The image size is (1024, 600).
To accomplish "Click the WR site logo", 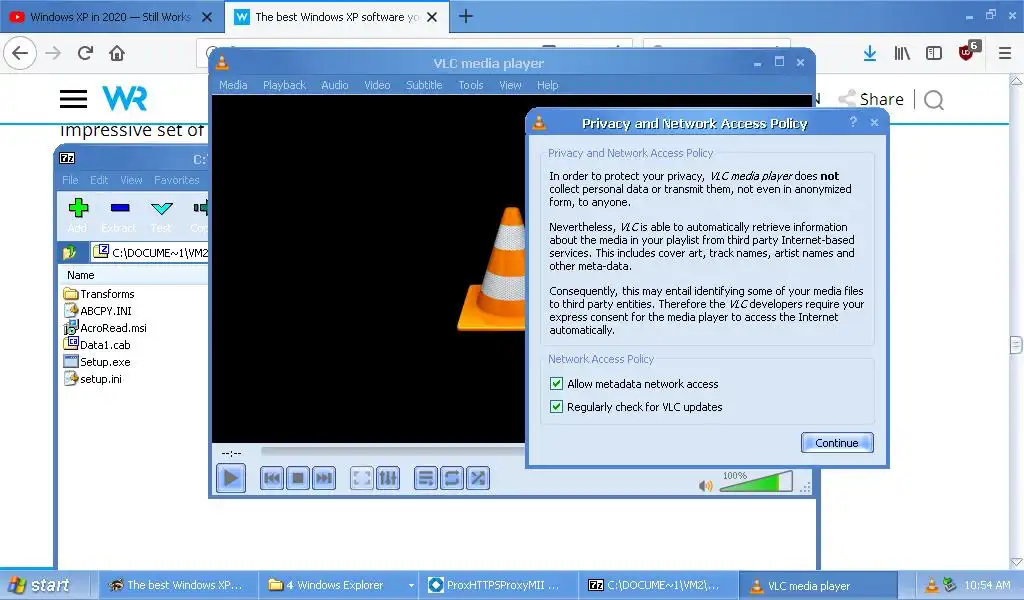I will pyautogui.click(x=125, y=99).
